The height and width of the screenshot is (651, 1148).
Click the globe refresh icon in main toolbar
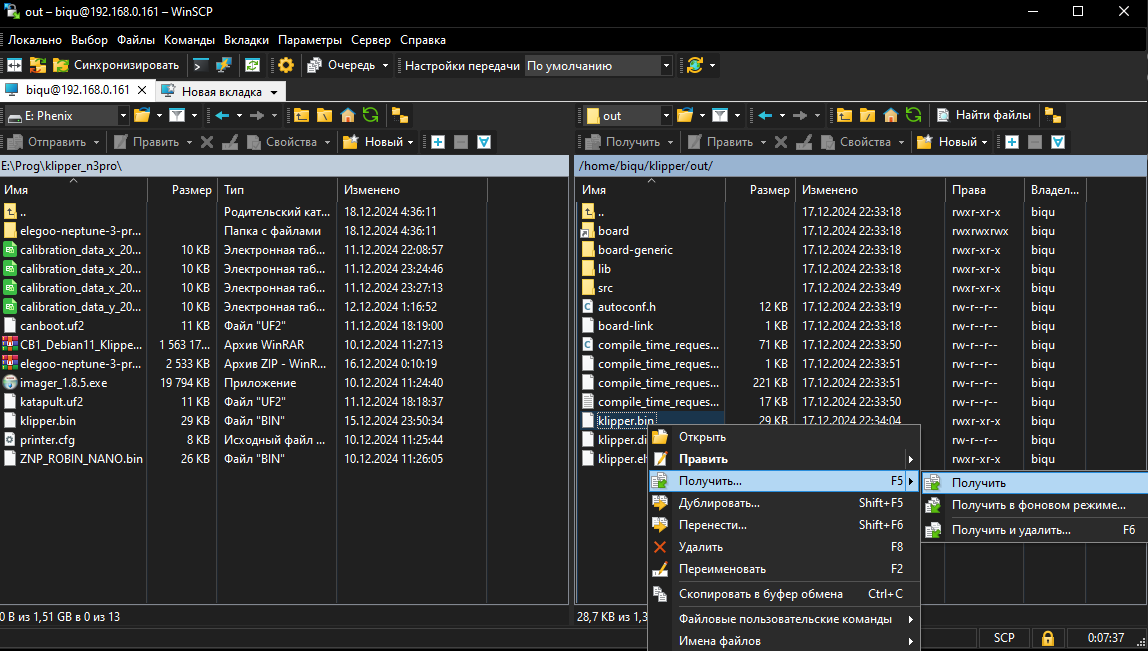coord(695,65)
